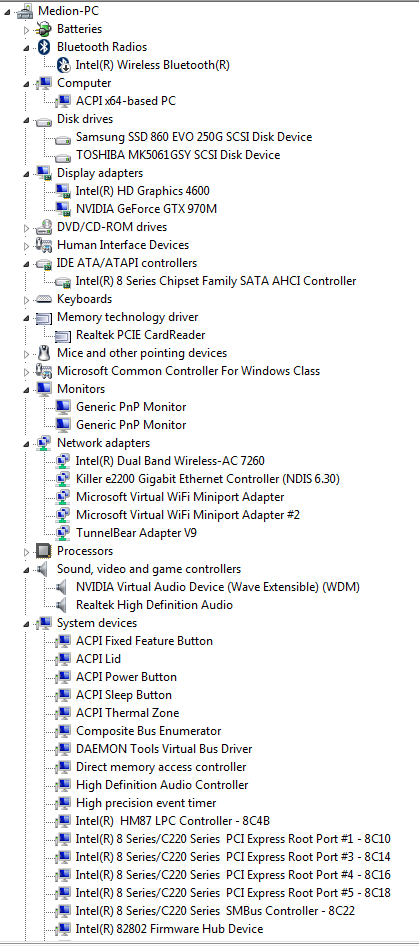Select Intel Dual Band Wireless-AC 7260
Viewport: 419px width, 946px height.
pyautogui.click(x=170, y=461)
